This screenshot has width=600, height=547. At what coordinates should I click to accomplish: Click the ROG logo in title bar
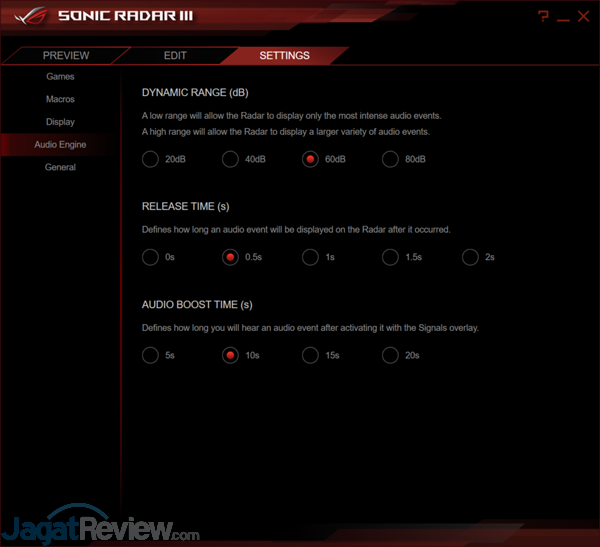tap(31, 16)
